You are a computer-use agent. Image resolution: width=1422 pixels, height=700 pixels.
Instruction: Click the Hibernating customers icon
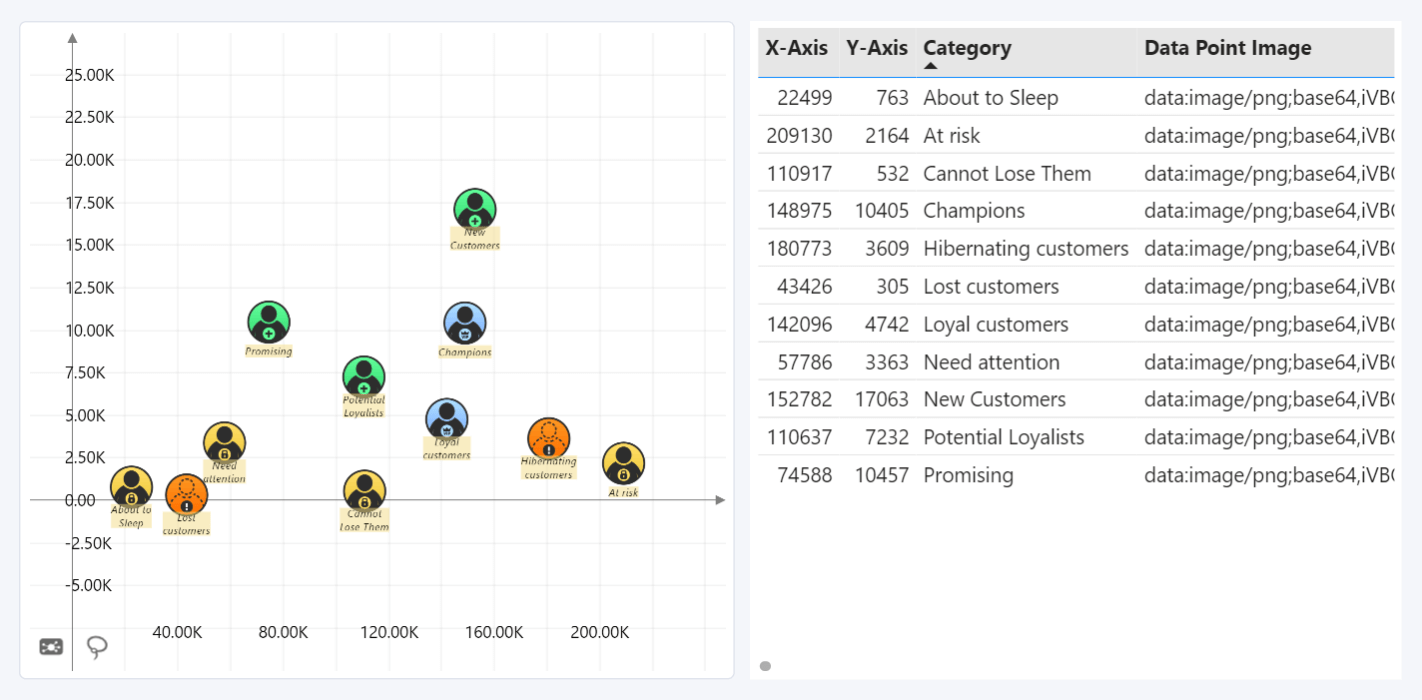click(548, 438)
